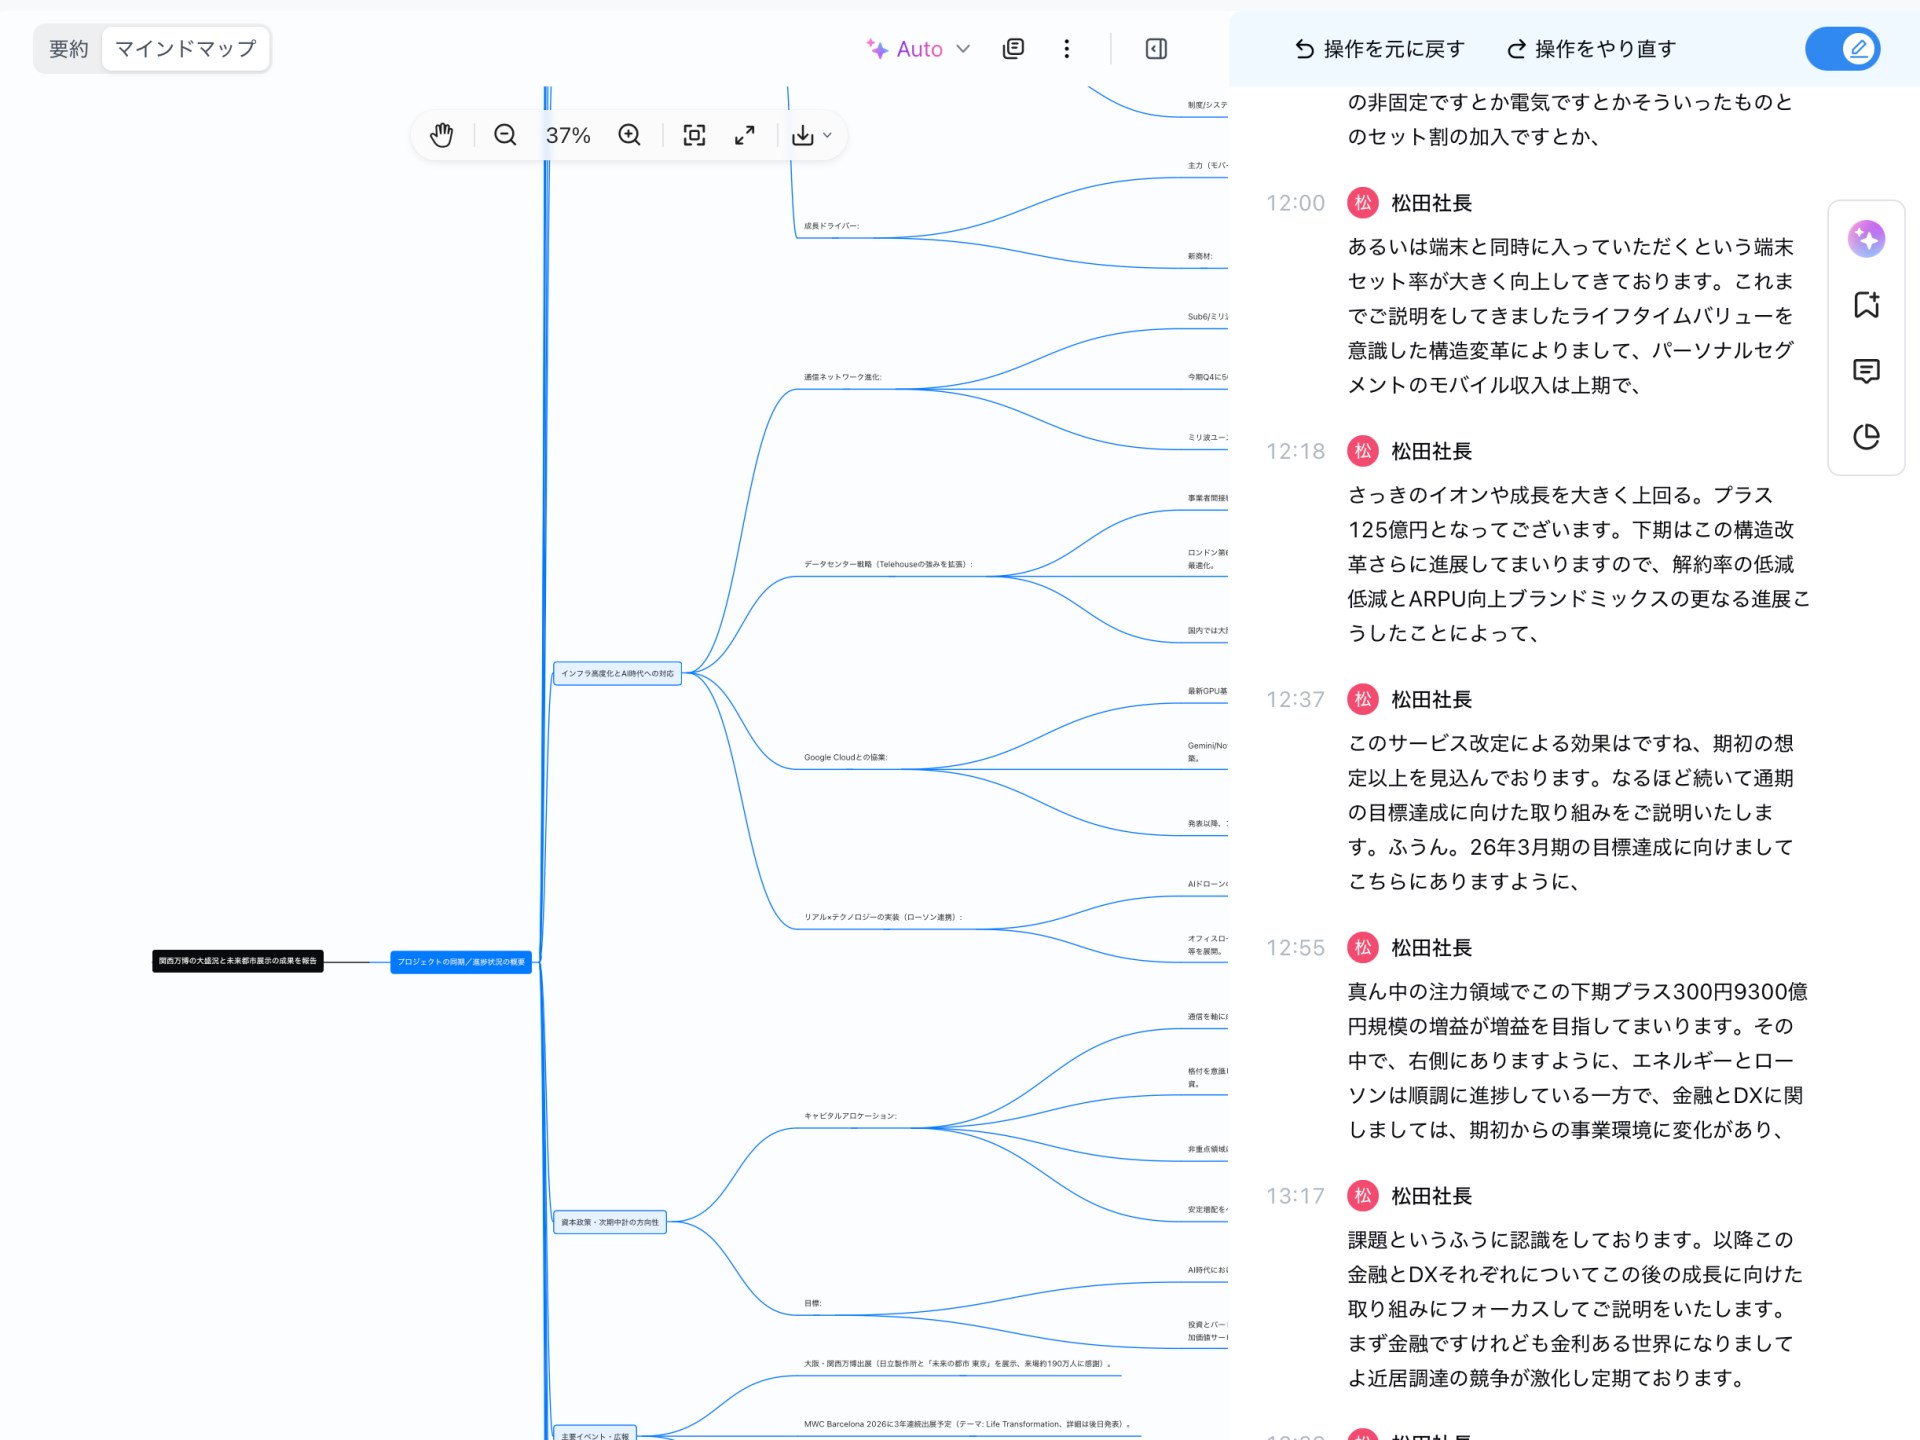Zoom in the mind map
The image size is (1920, 1440).
click(629, 135)
